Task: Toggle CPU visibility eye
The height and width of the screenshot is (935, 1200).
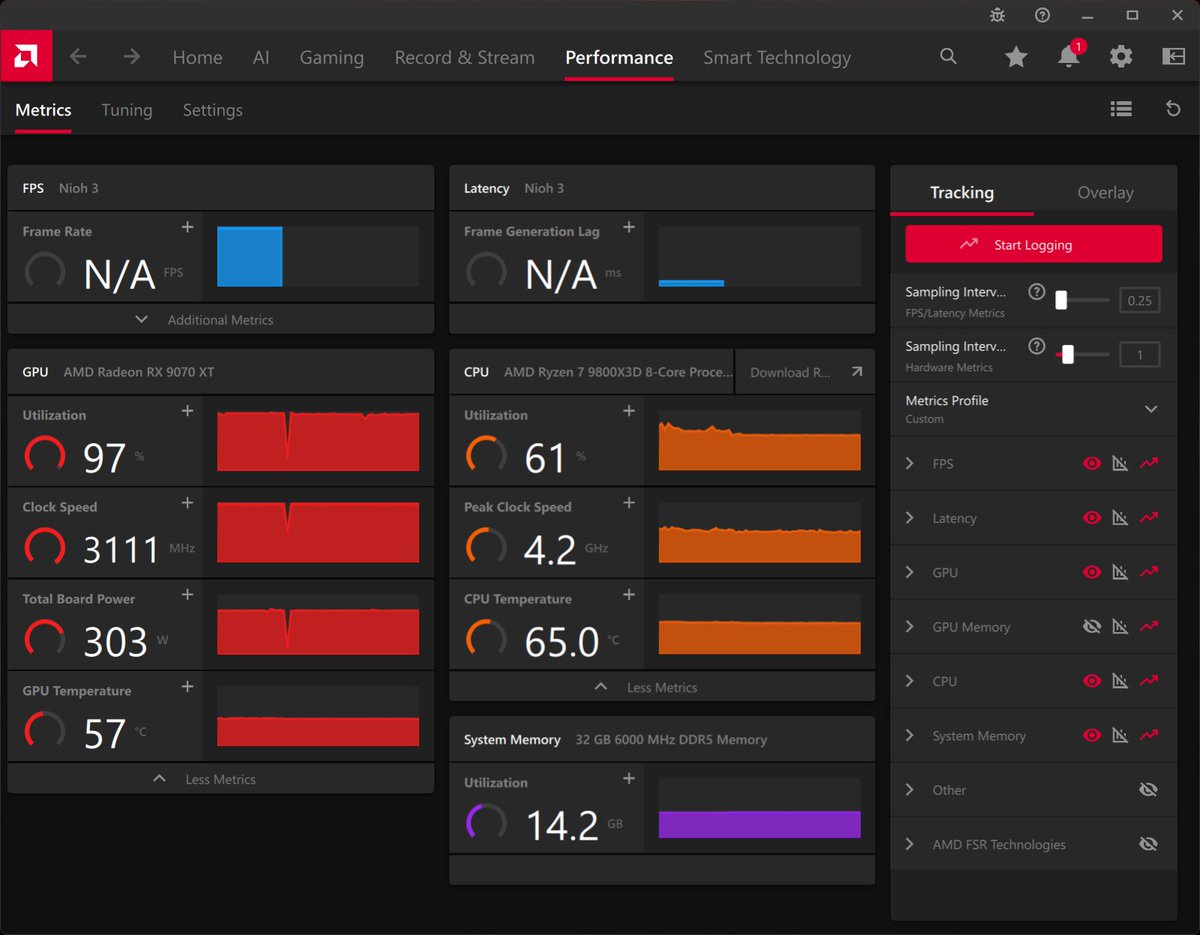Action: tap(1092, 681)
